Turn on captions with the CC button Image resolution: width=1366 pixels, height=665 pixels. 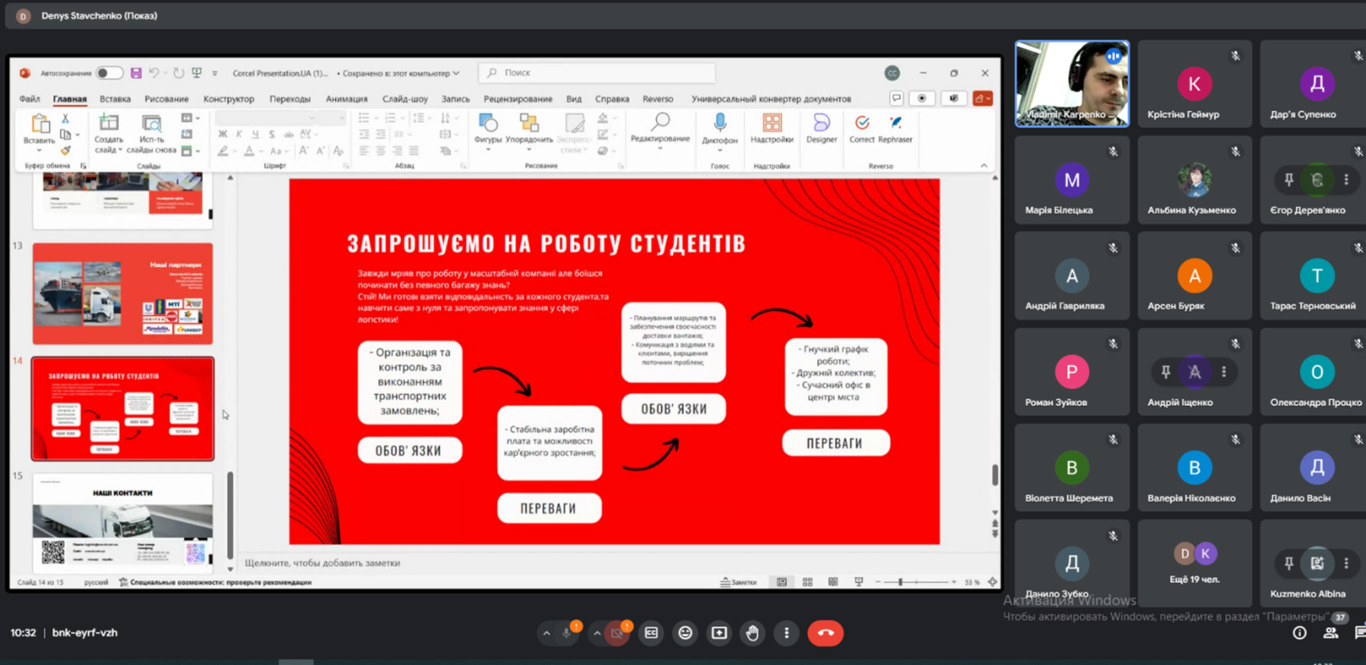click(x=651, y=633)
